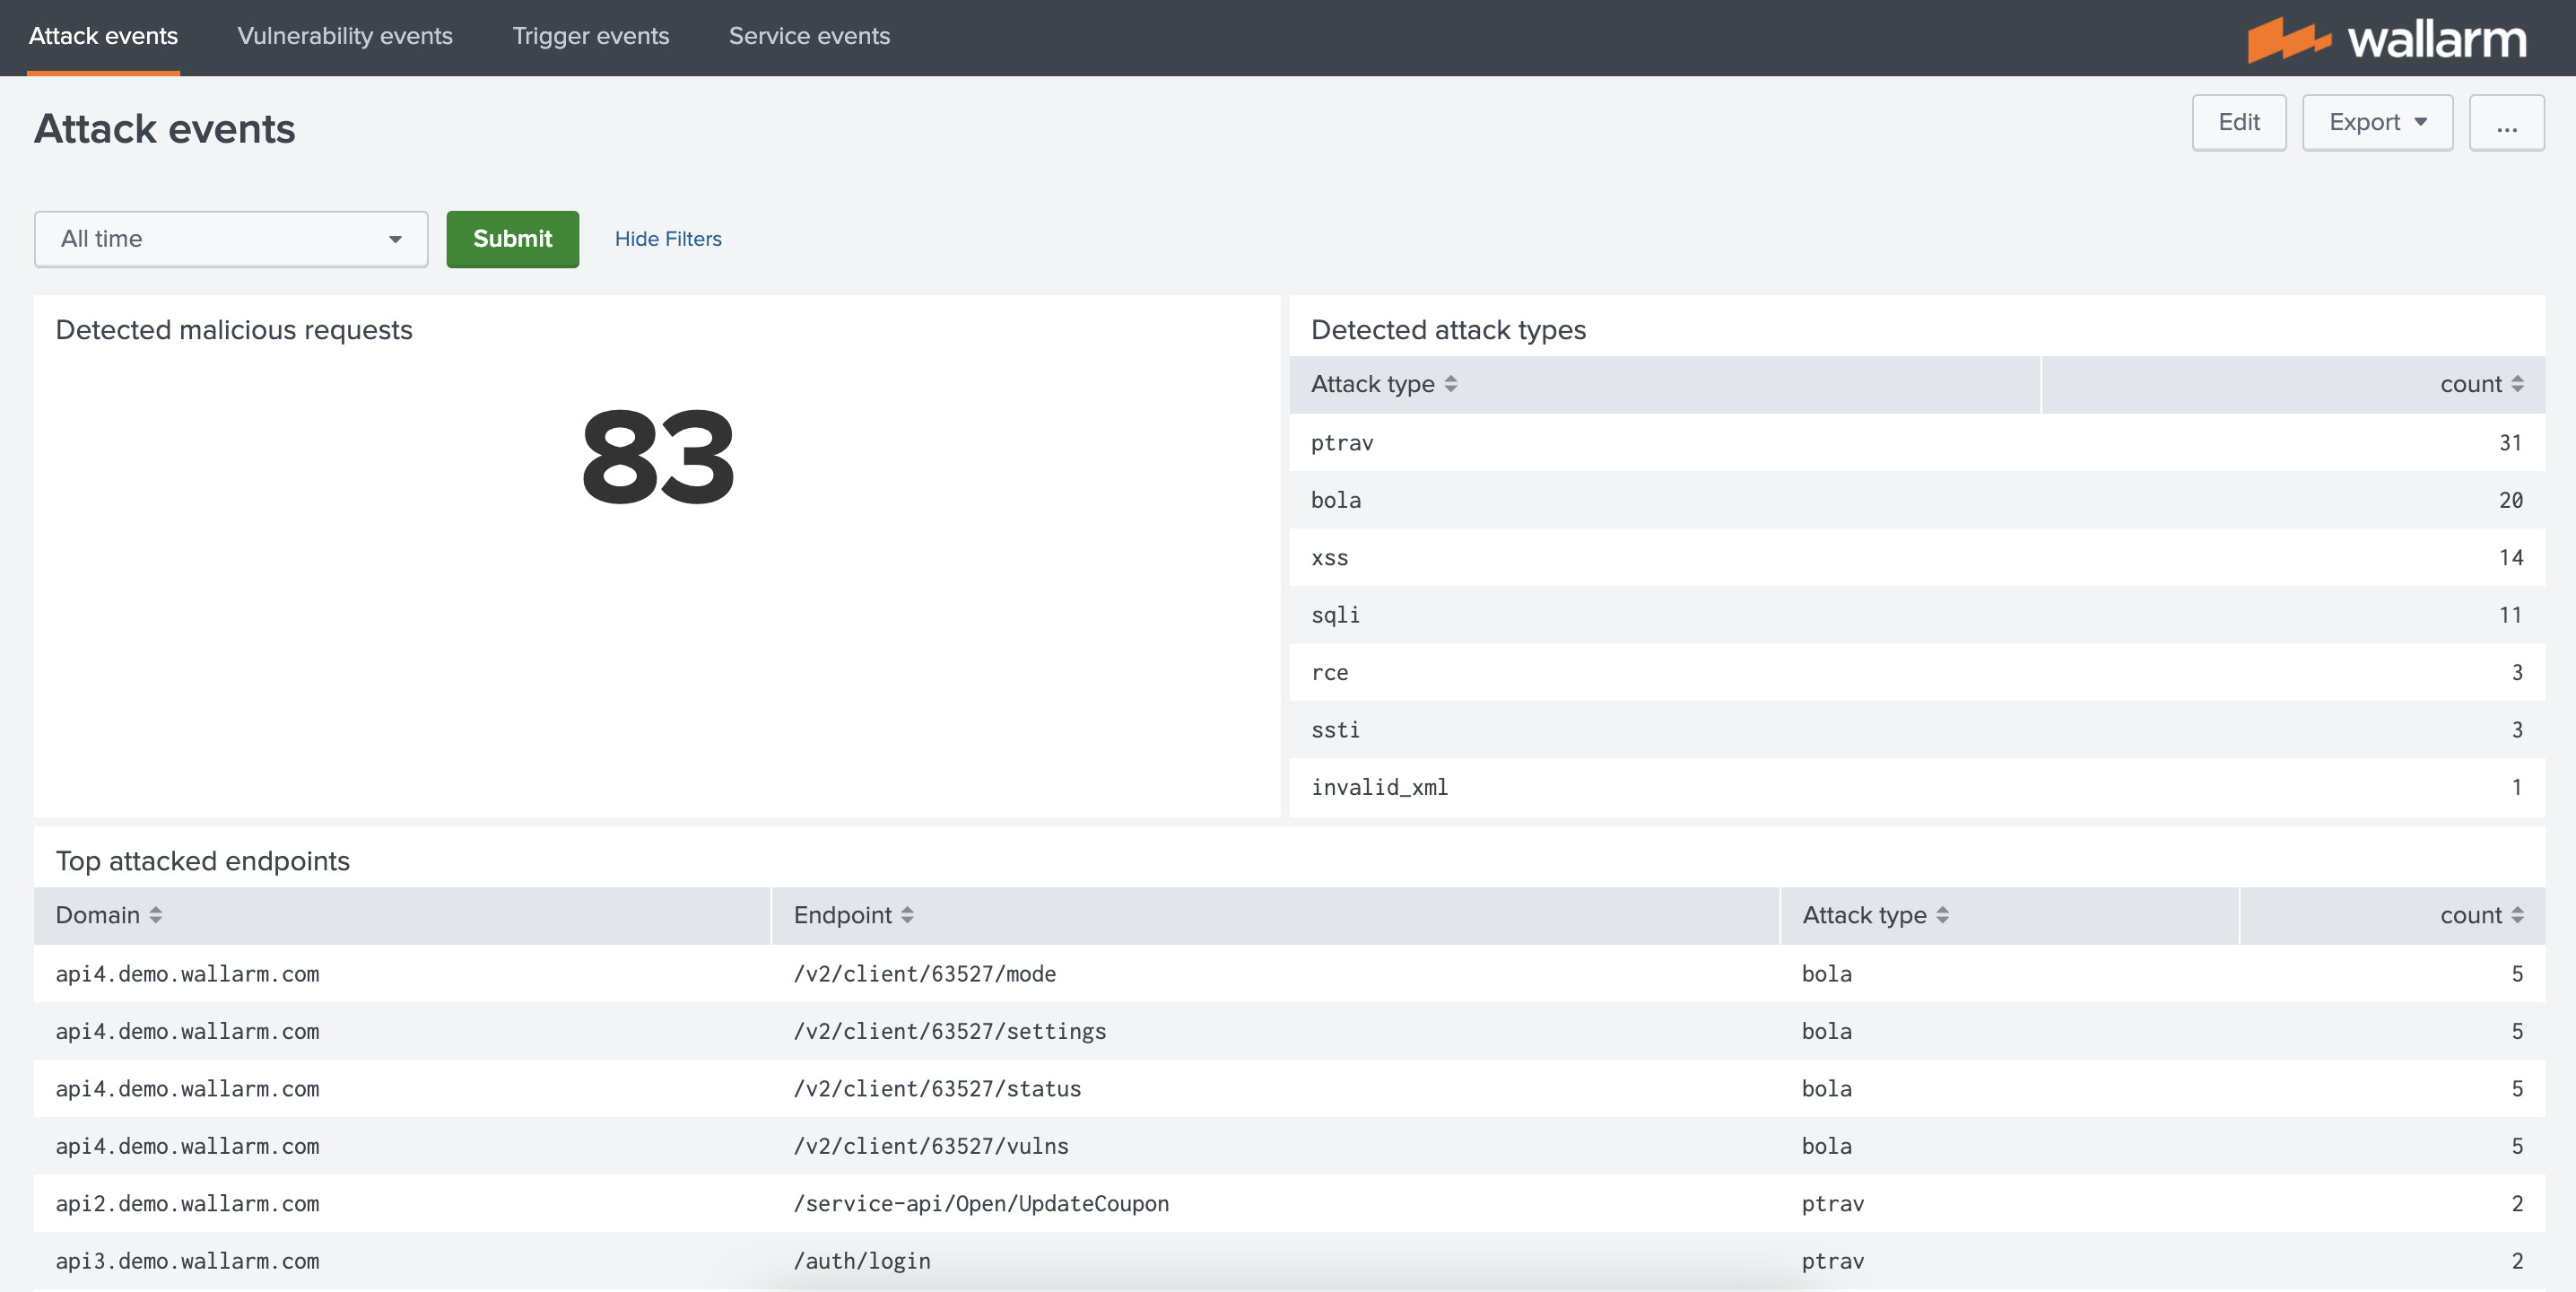2576x1292 pixels.
Task: Select the ssti attack type row
Action: click(x=1916, y=730)
